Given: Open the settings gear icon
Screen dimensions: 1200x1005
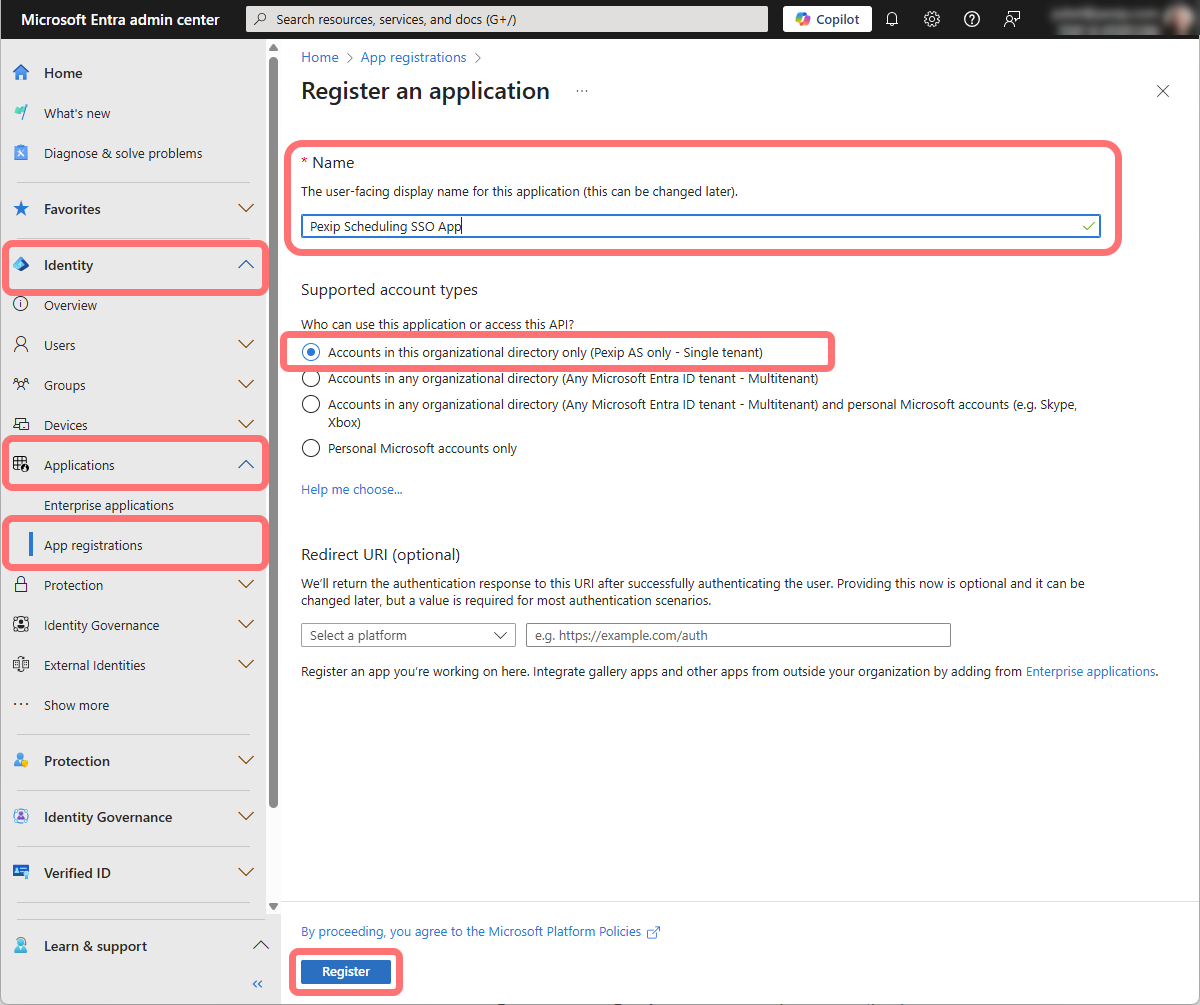Looking at the screenshot, I should (x=932, y=19).
